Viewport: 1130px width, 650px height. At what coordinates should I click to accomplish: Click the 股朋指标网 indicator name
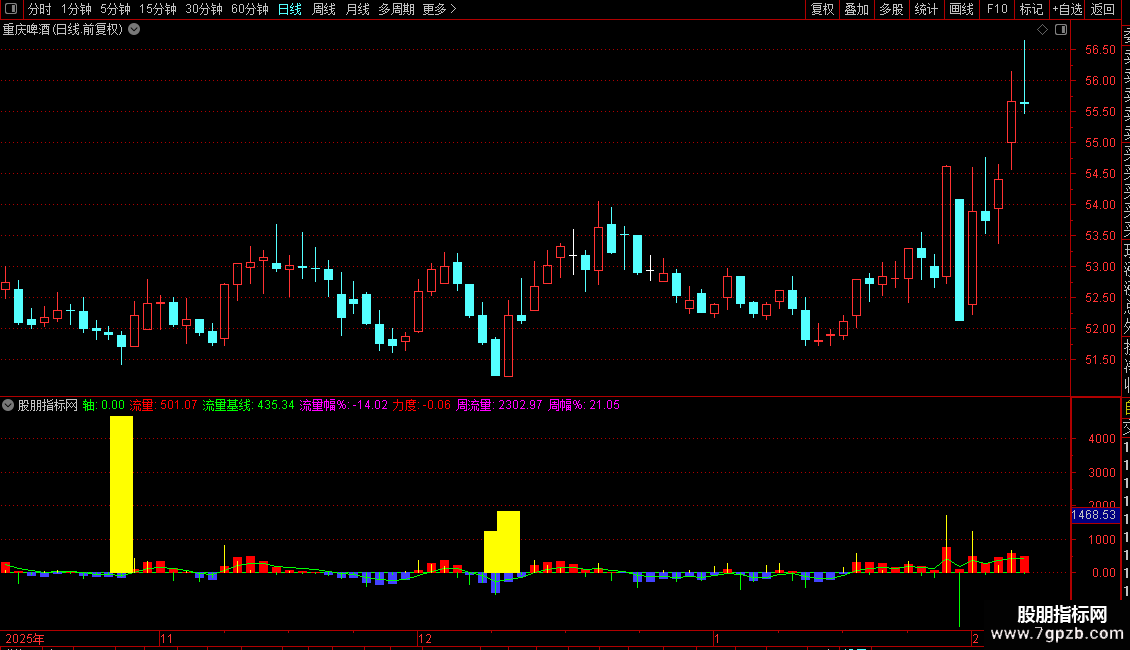(x=48, y=405)
